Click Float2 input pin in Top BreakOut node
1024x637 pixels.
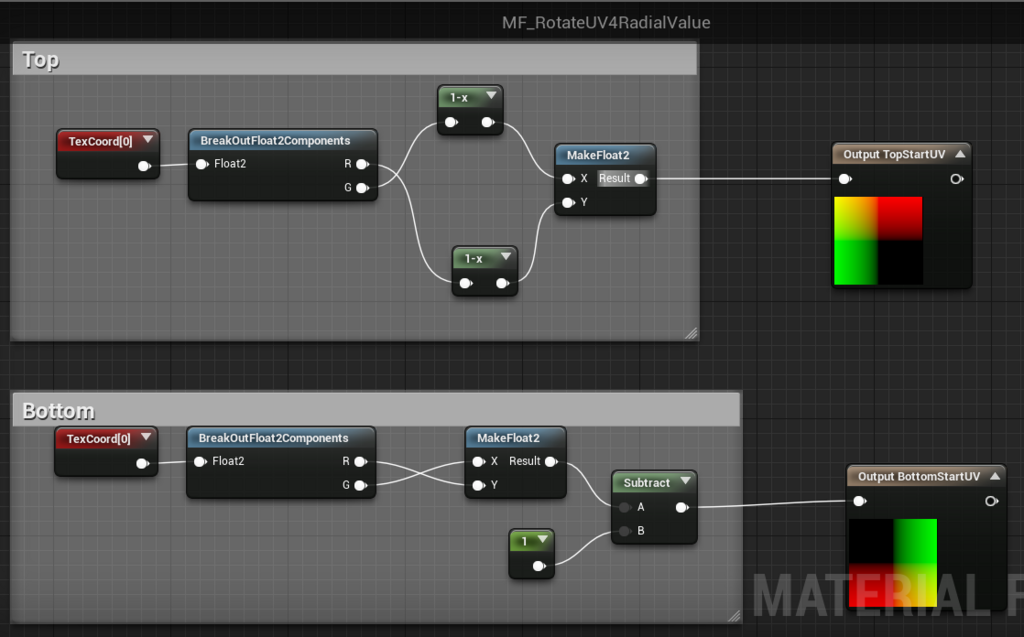coord(202,164)
